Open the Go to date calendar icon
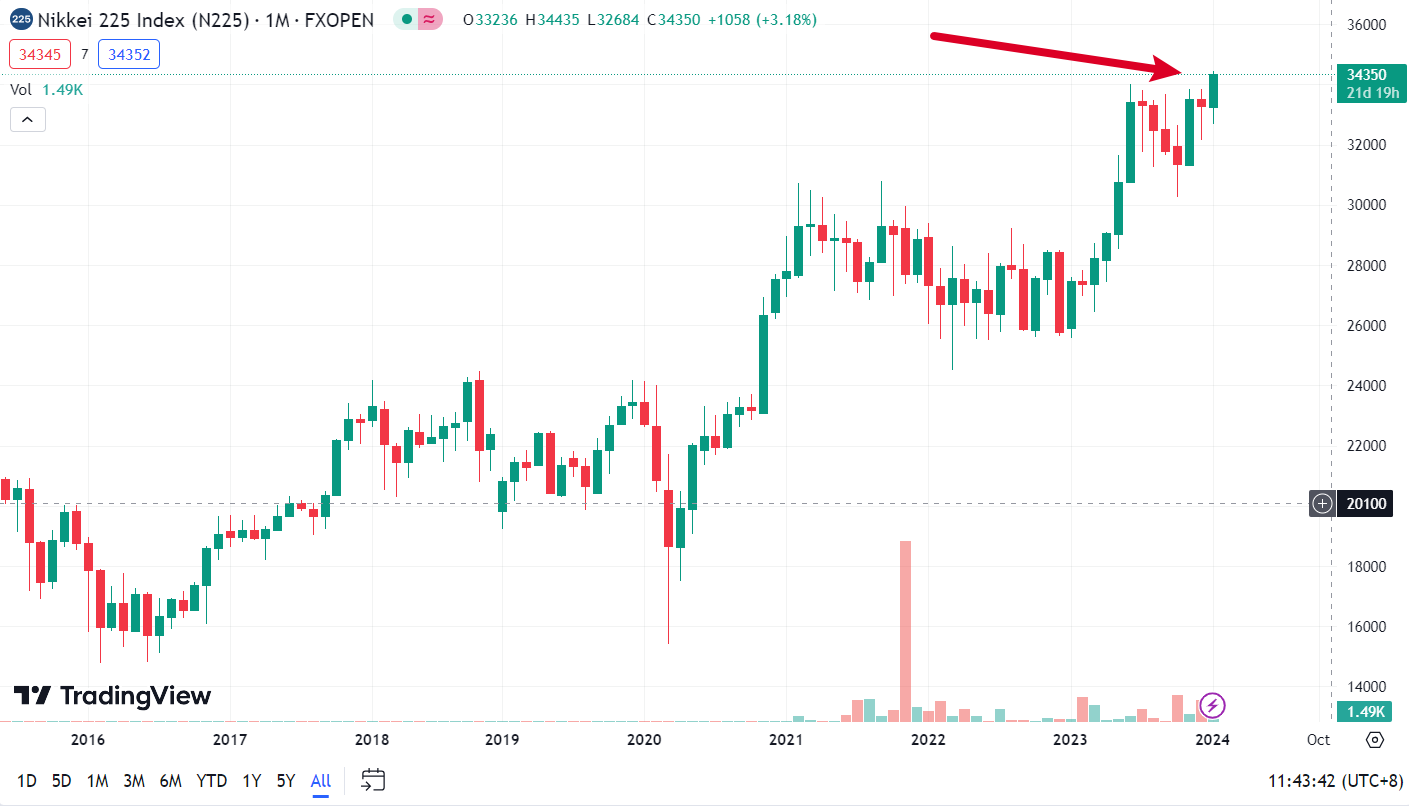The width and height of the screenshot is (1409, 806). pos(373,780)
